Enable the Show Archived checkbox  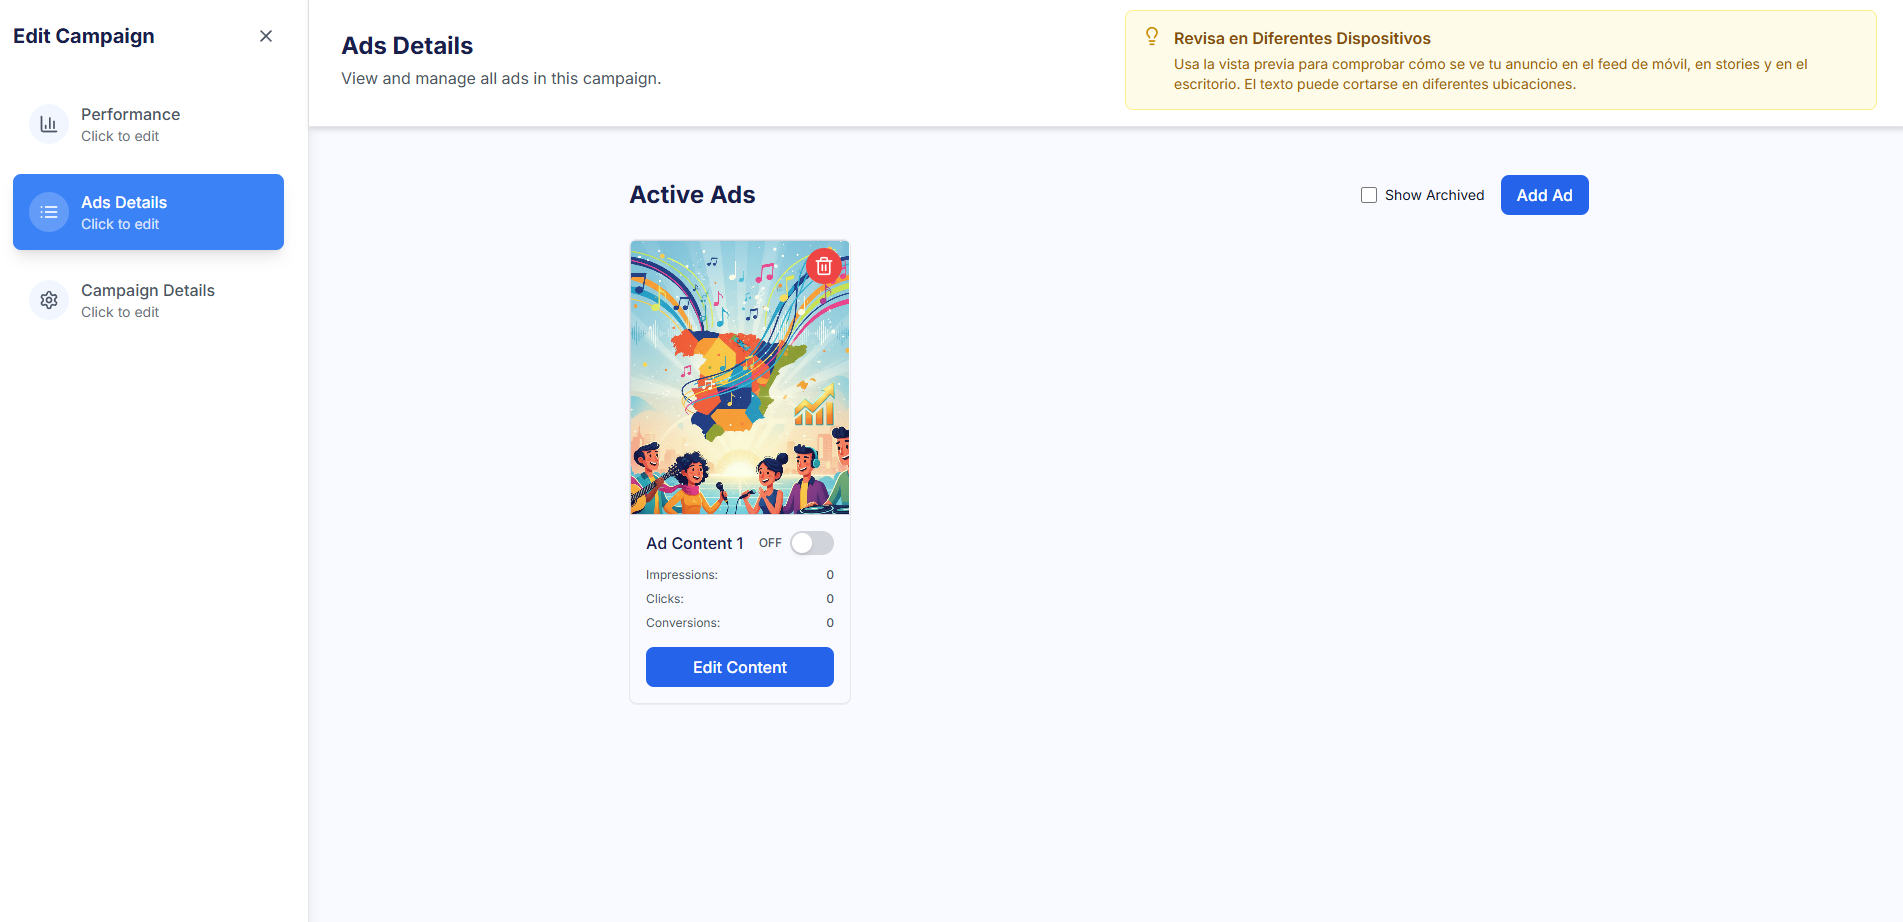pos(1369,195)
